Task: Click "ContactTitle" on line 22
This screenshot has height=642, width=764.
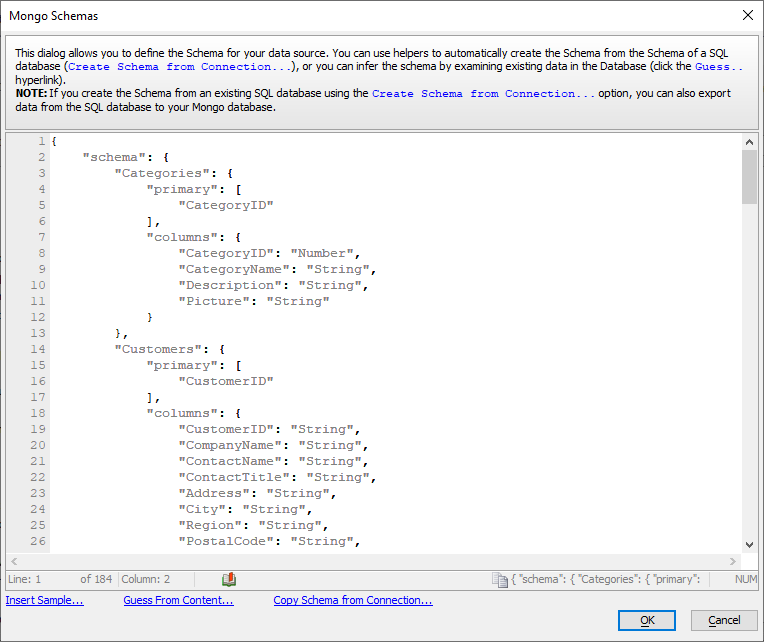Action: click(x=234, y=477)
